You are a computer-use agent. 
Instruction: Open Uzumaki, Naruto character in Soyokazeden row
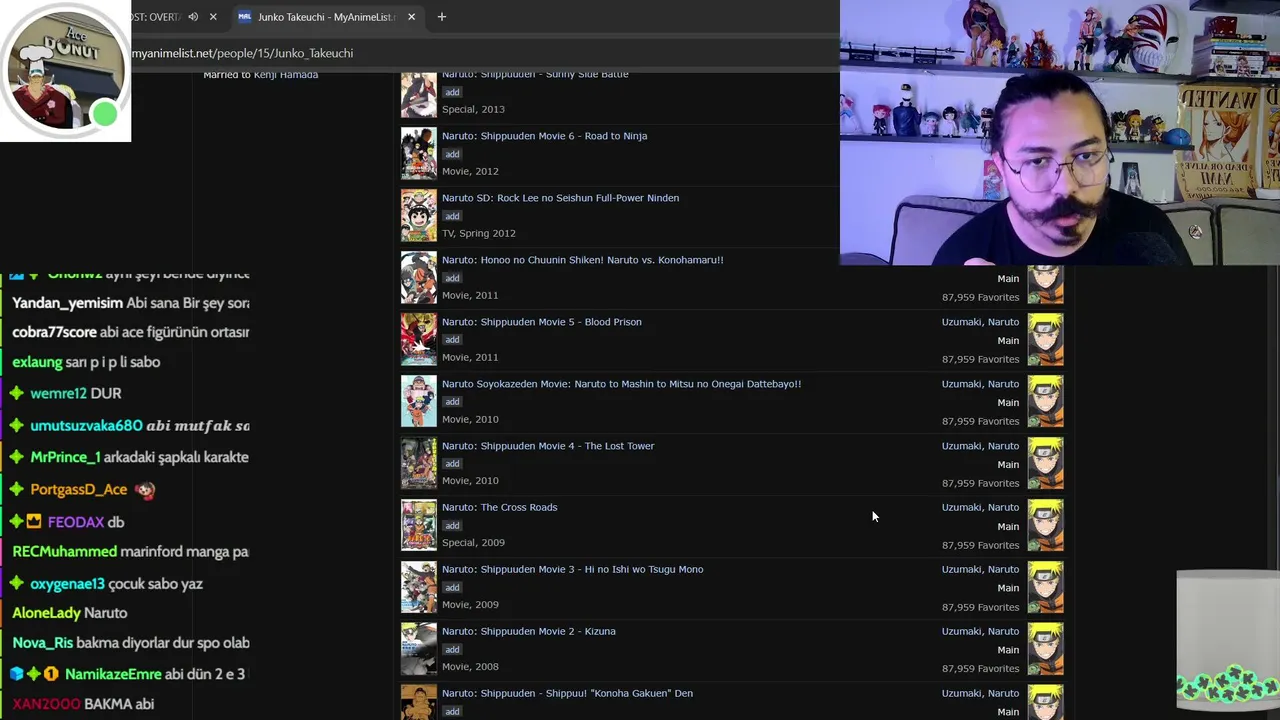(x=980, y=384)
